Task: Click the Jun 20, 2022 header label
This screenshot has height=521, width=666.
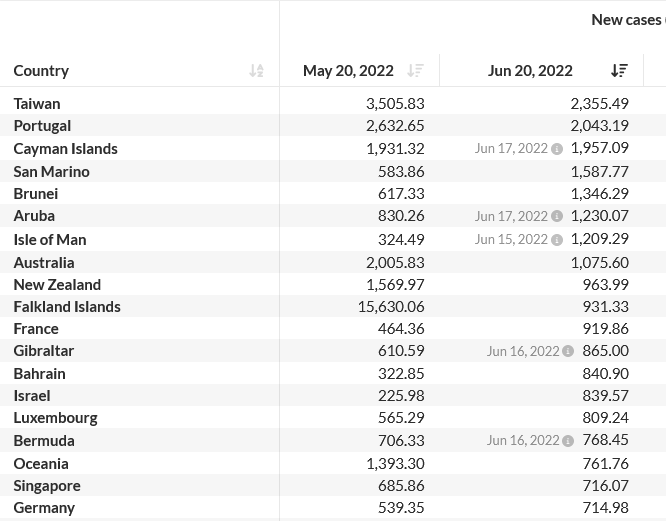Action: coord(530,70)
